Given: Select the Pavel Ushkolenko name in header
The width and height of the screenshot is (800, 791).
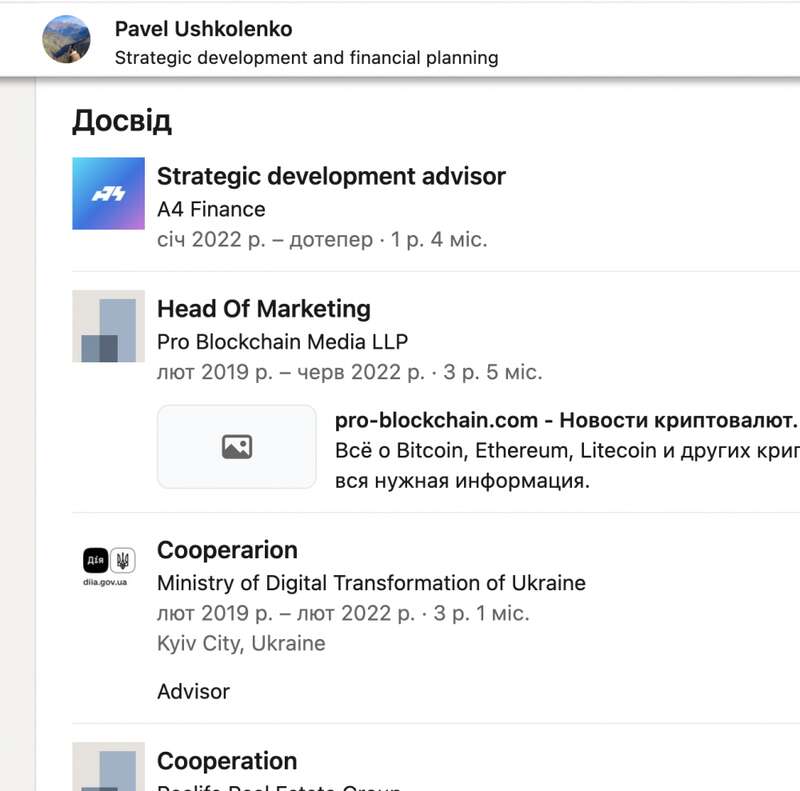Looking at the screenshot, I should pos(203,29).
